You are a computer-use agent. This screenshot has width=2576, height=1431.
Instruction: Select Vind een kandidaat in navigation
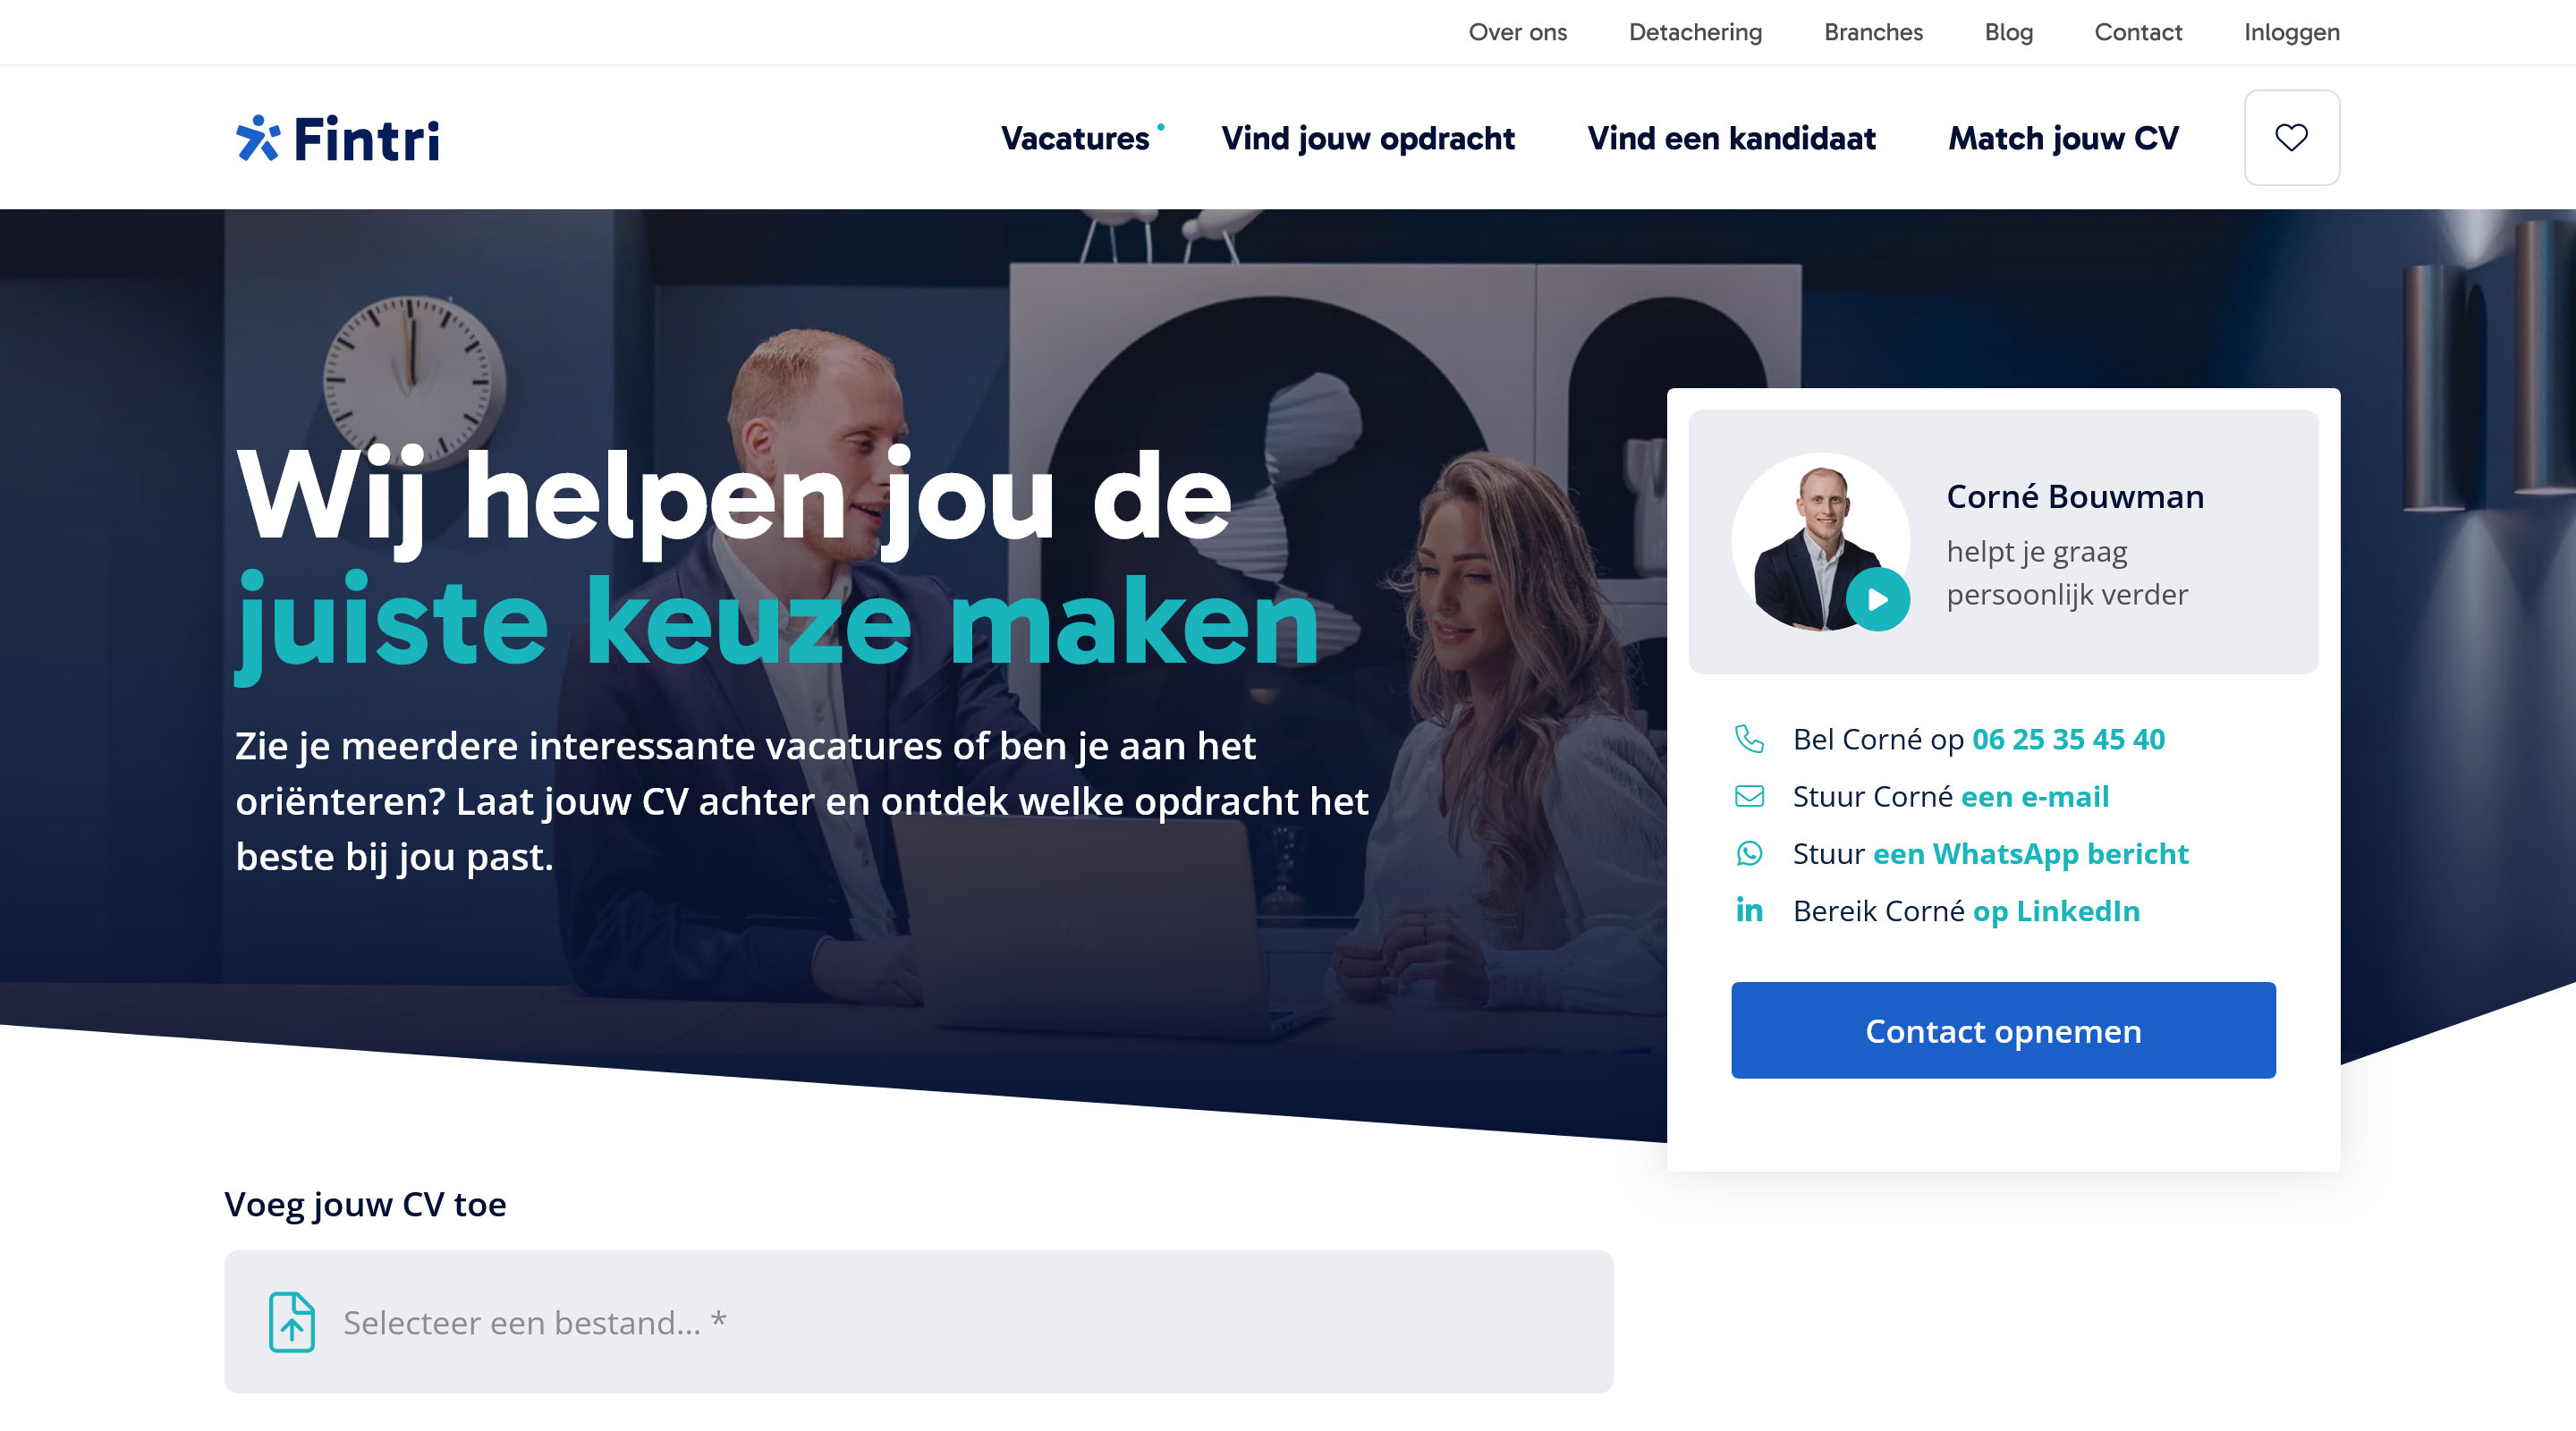tap(1731, 138)
